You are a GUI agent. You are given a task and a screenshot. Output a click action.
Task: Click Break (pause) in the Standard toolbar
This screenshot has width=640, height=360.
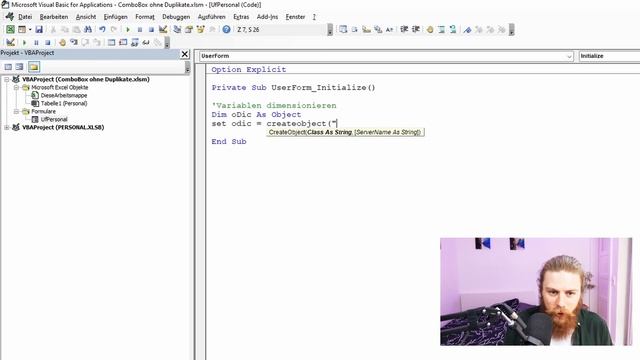(140, 29)
